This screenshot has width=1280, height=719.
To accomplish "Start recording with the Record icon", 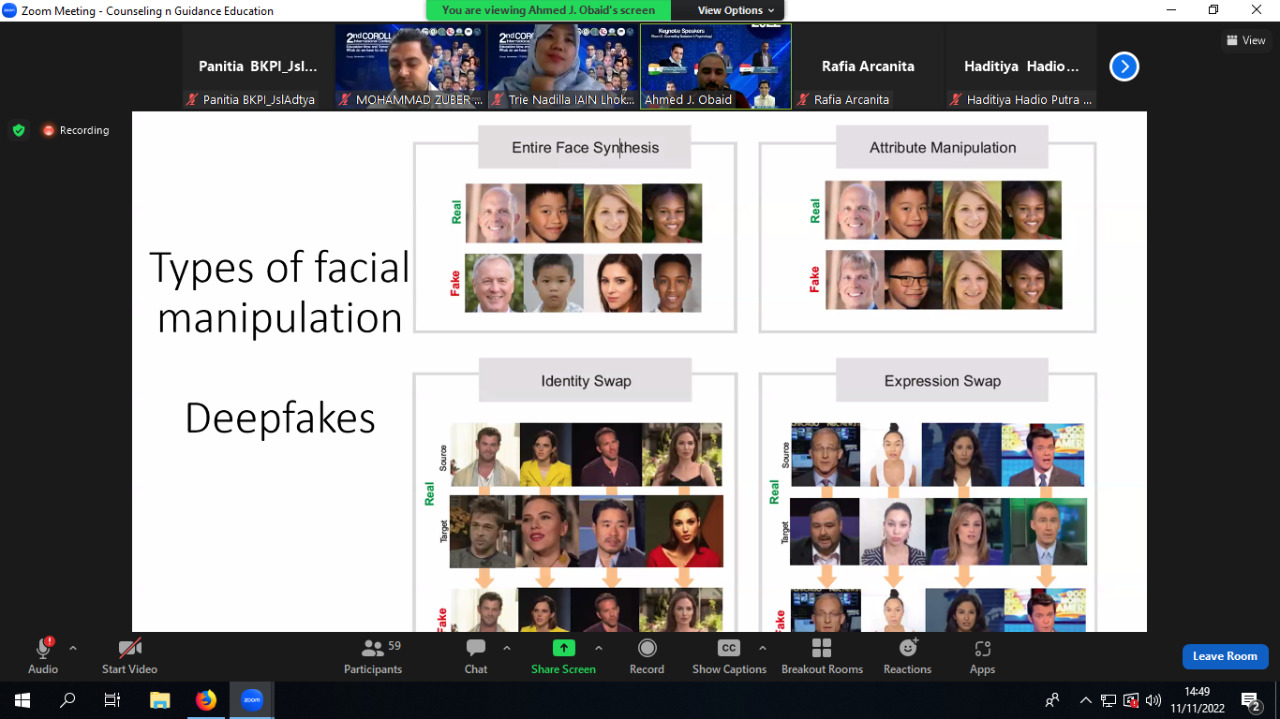I will [x=647, y=656].
